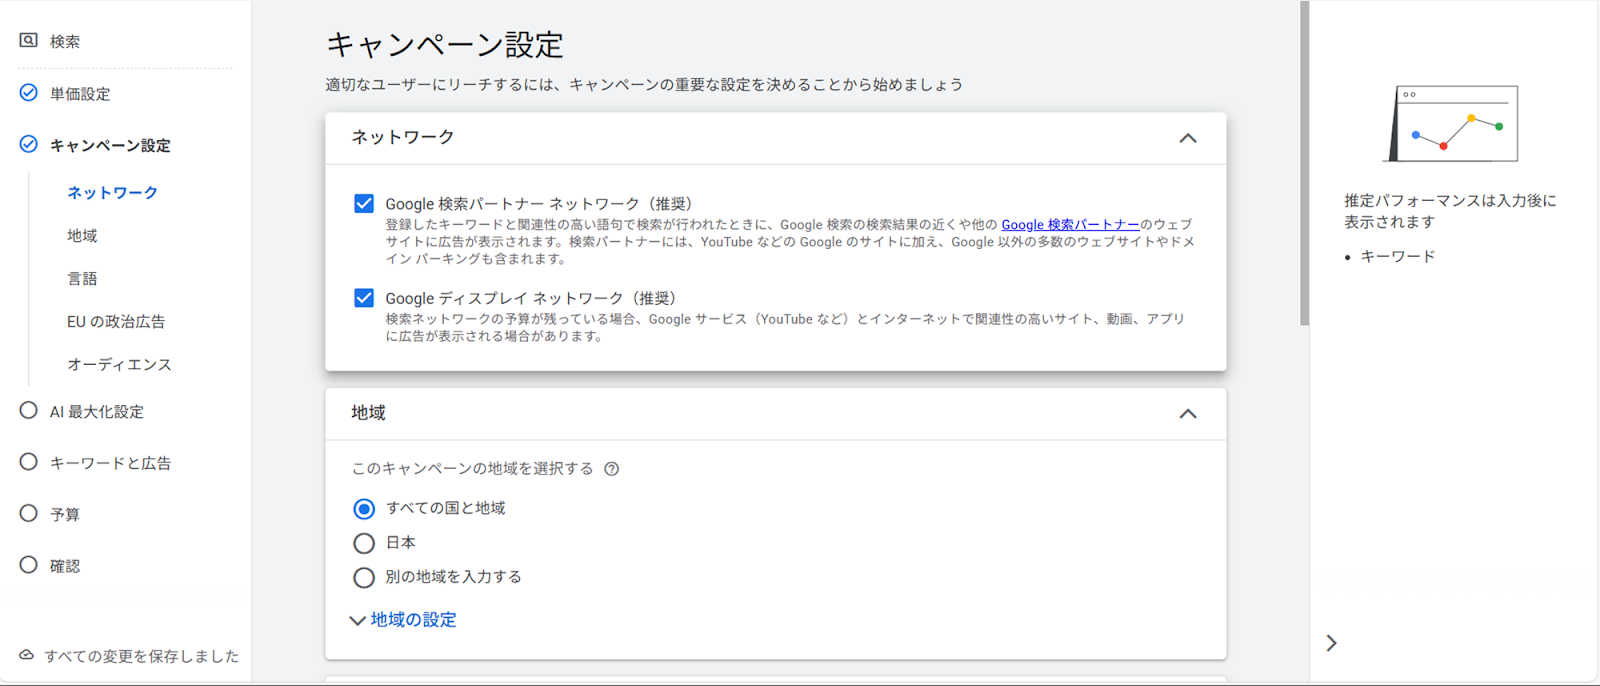Click the search magnifier icon in sidebar
The height and width of the screenshot is (686, 1600).
click(29, 41)
